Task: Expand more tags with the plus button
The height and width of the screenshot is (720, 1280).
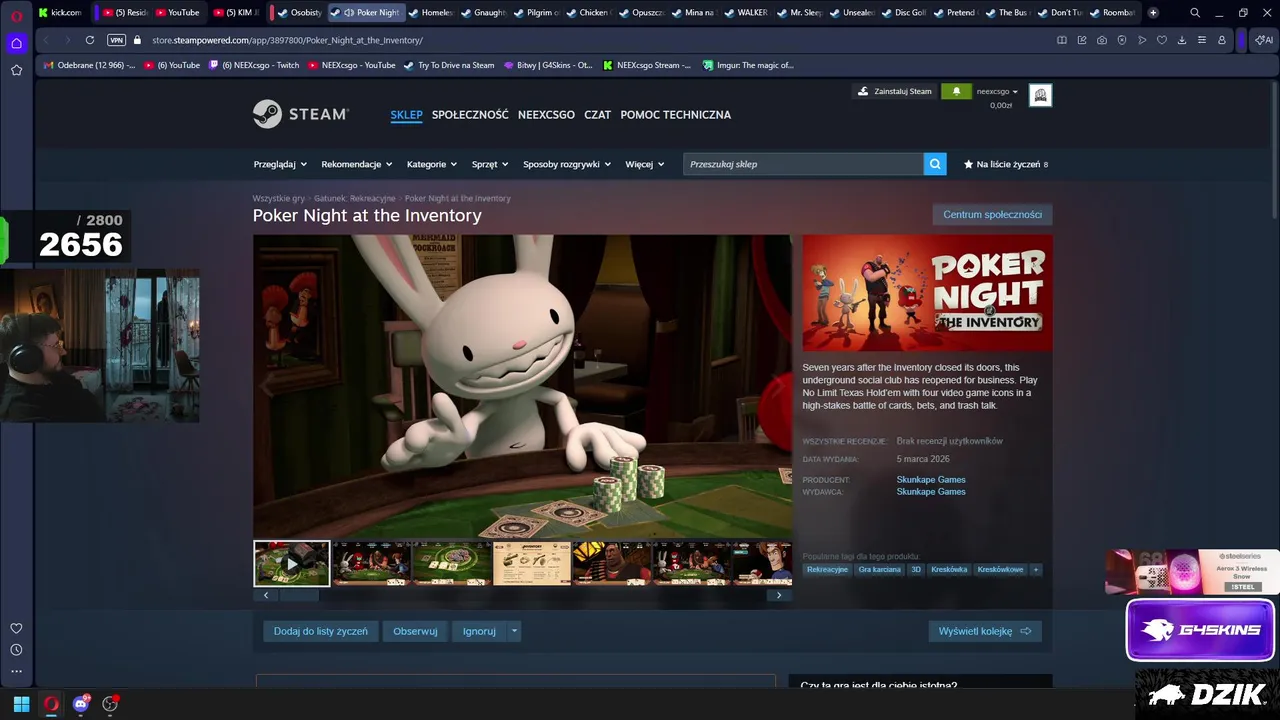Action: click(x=1035, y=569)
